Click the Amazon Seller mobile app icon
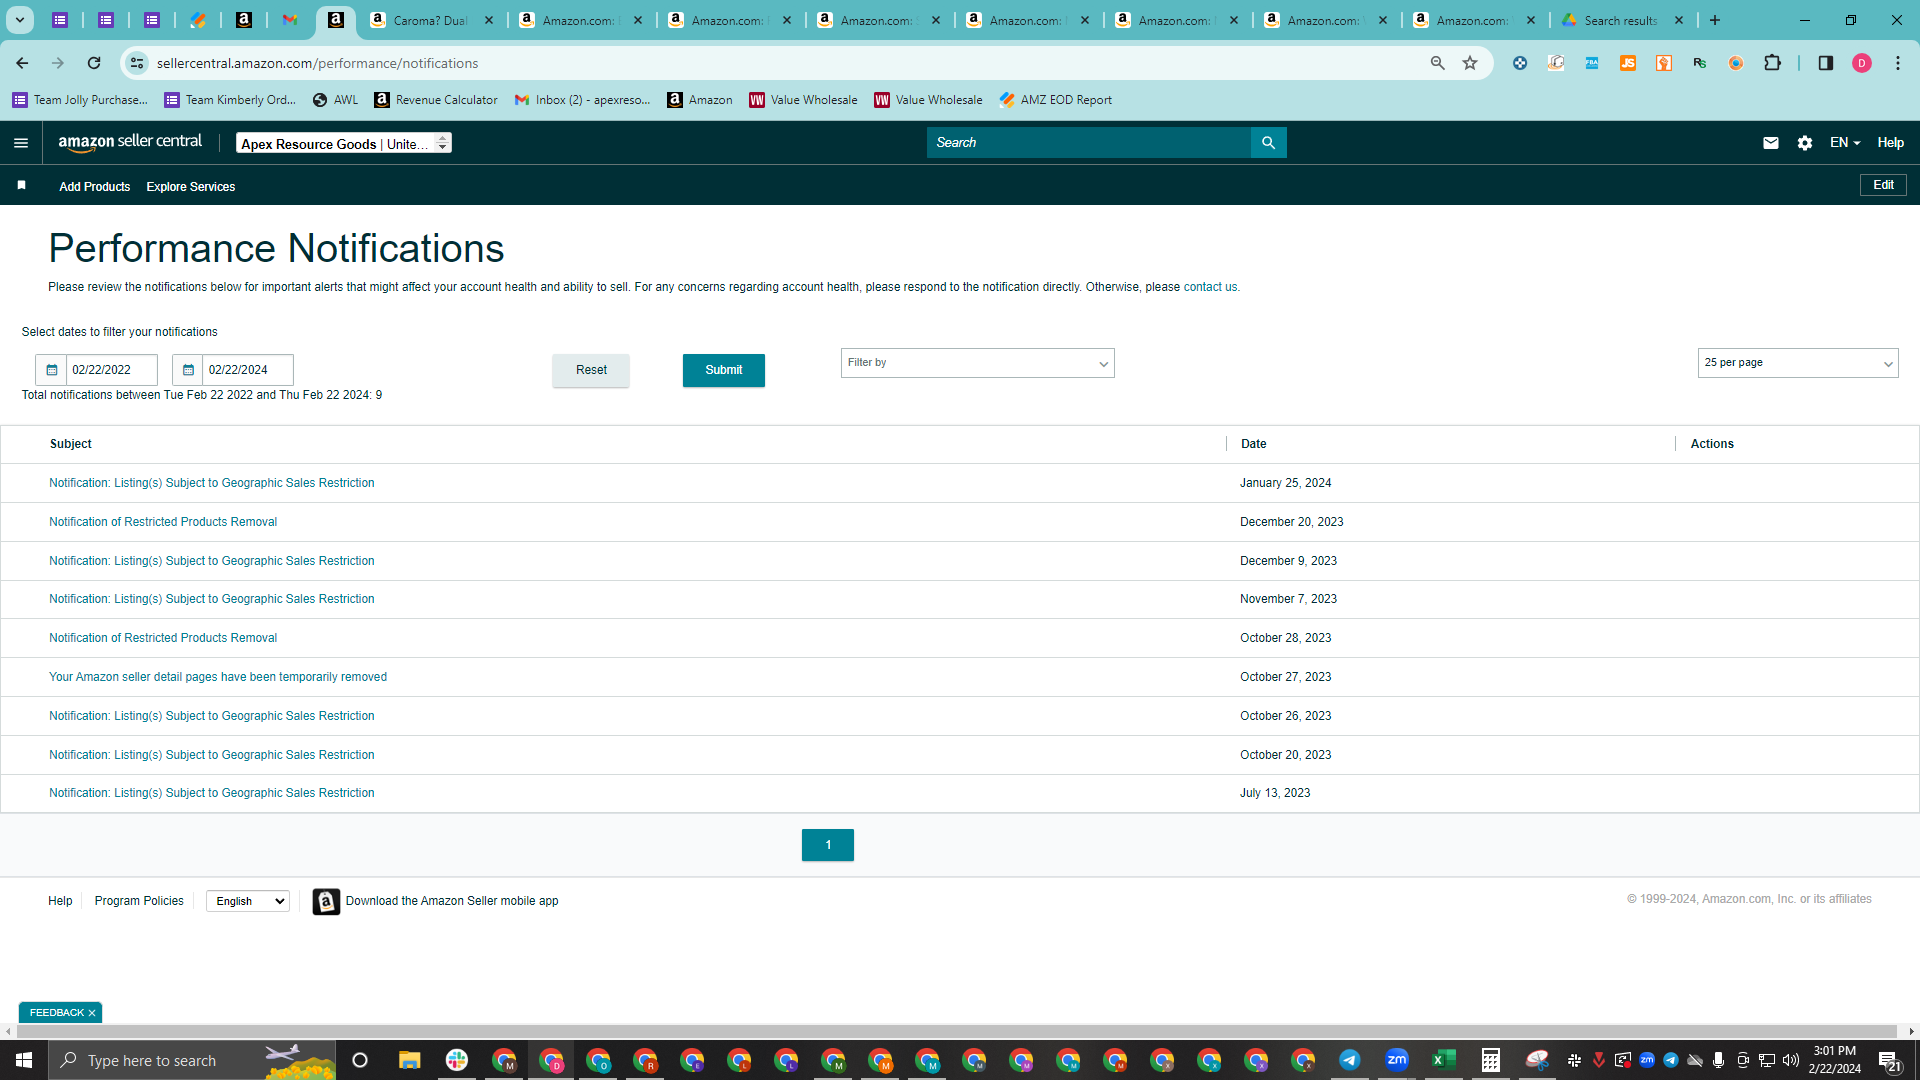Image resolution: width=1920 pixels, height=1080 pixels. [x=326, y=901]
